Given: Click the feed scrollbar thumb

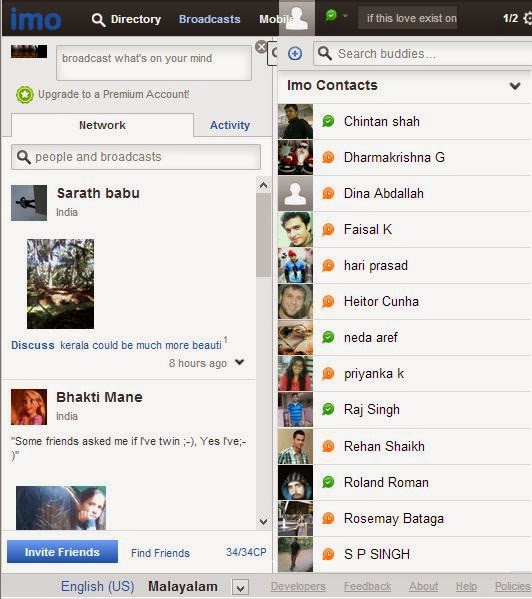Looking at the screenshot, I should coord(263,235).
